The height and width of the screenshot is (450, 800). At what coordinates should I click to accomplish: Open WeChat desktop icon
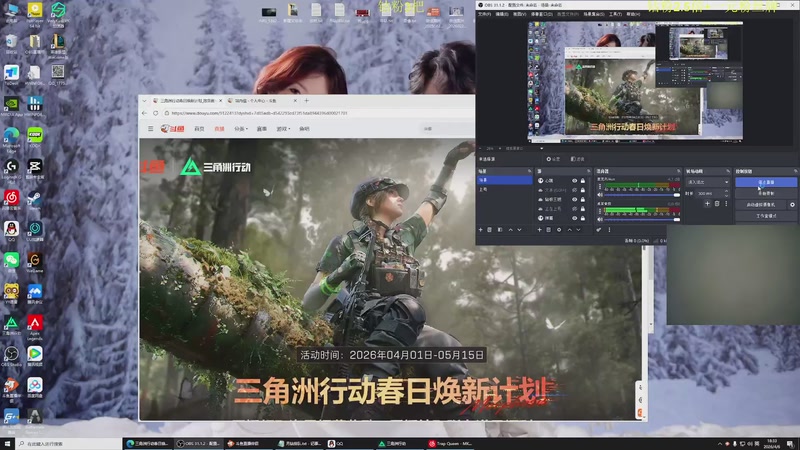(11, 263)
